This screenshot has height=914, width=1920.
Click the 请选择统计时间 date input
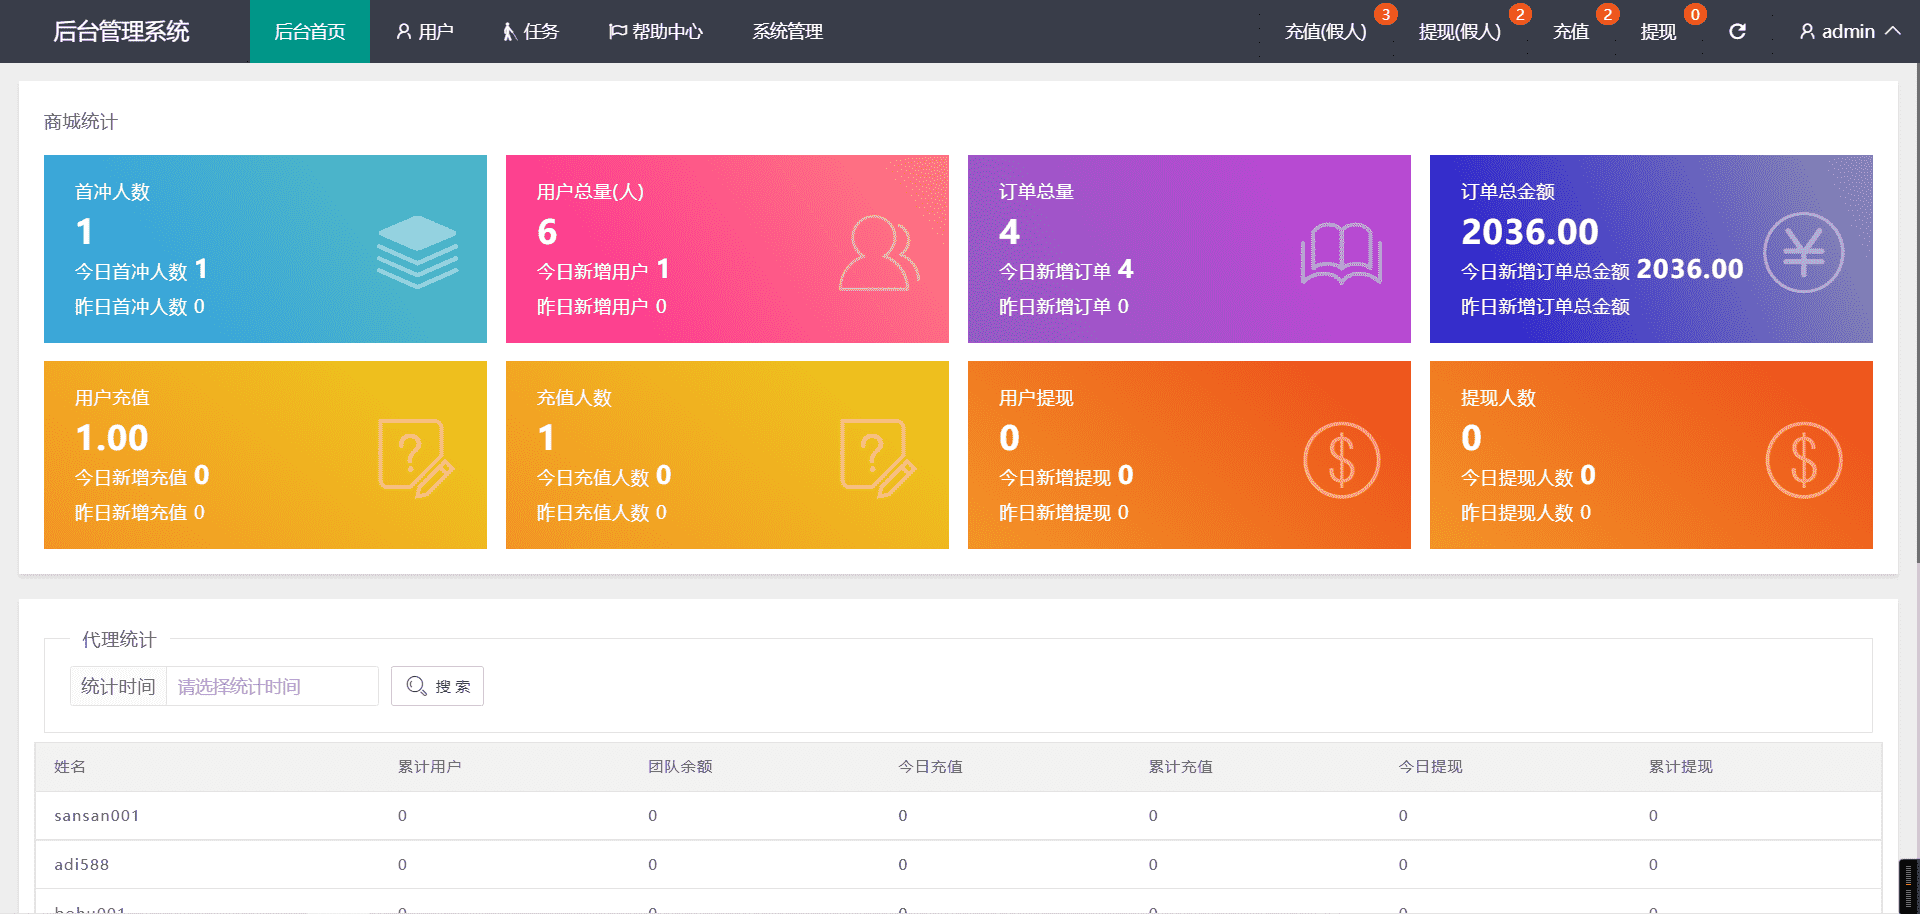271,687
